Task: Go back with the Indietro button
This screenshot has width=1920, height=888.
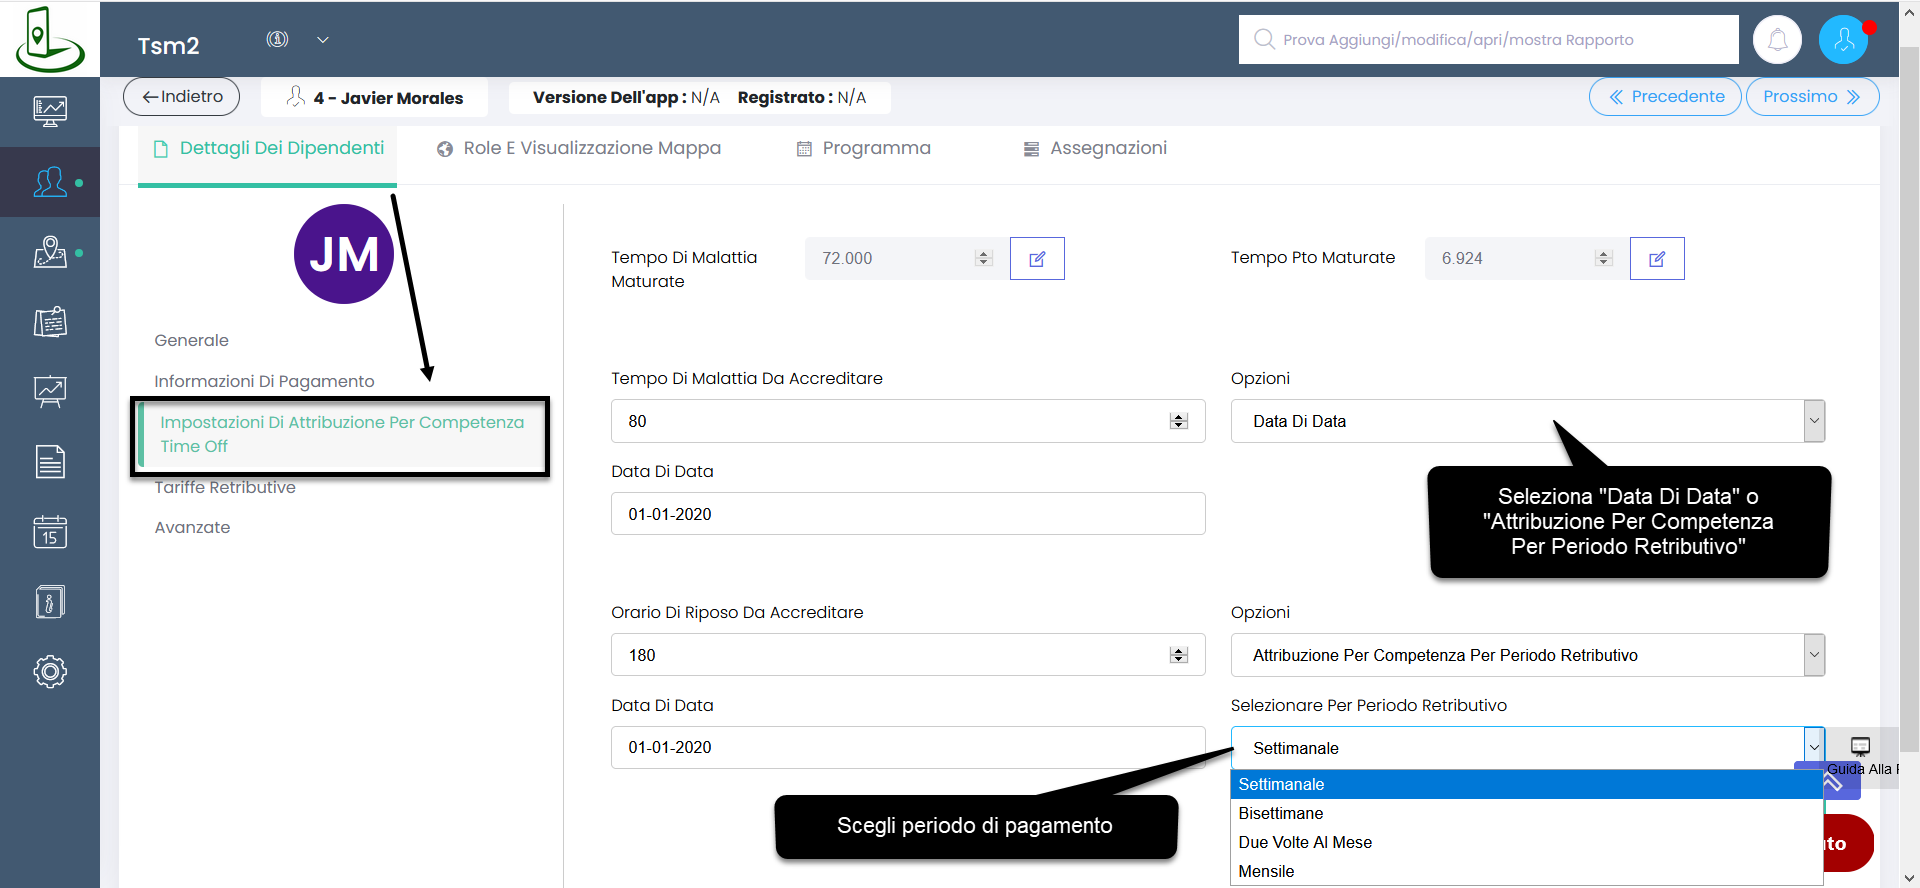Action: pyautogui.click(x=181, y=97)
